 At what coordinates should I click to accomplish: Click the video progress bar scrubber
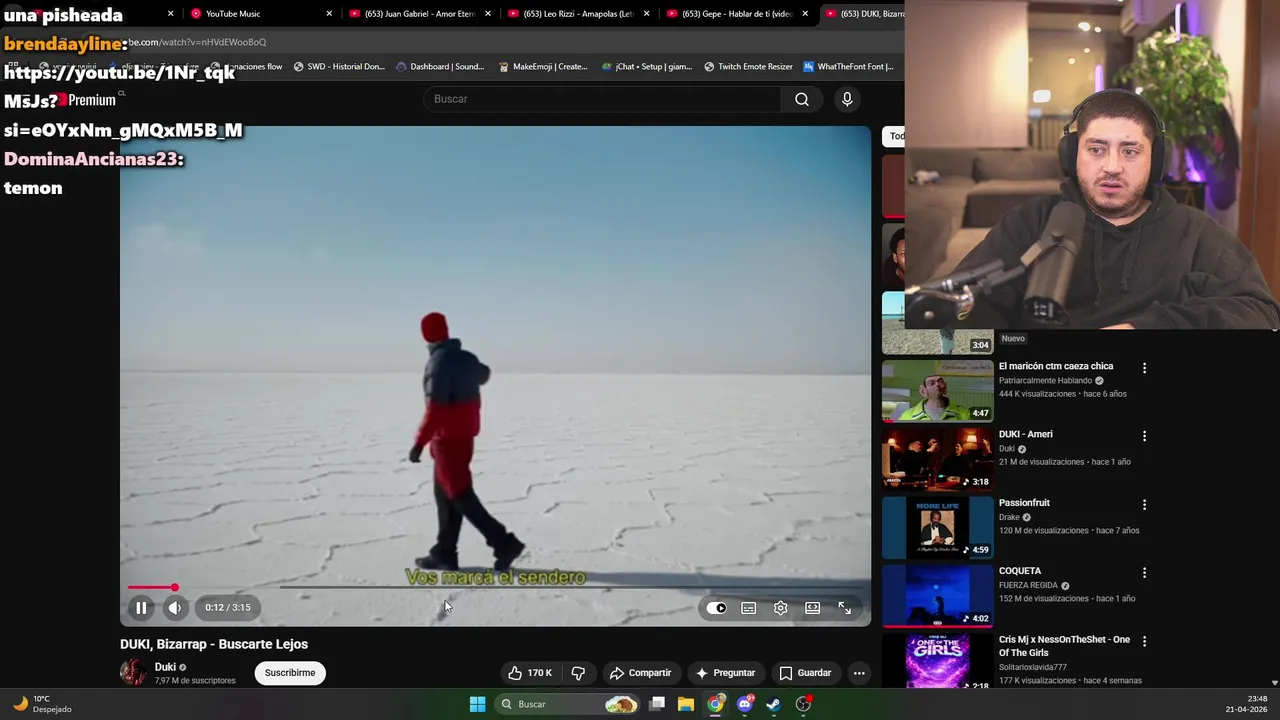click(174, 588)
